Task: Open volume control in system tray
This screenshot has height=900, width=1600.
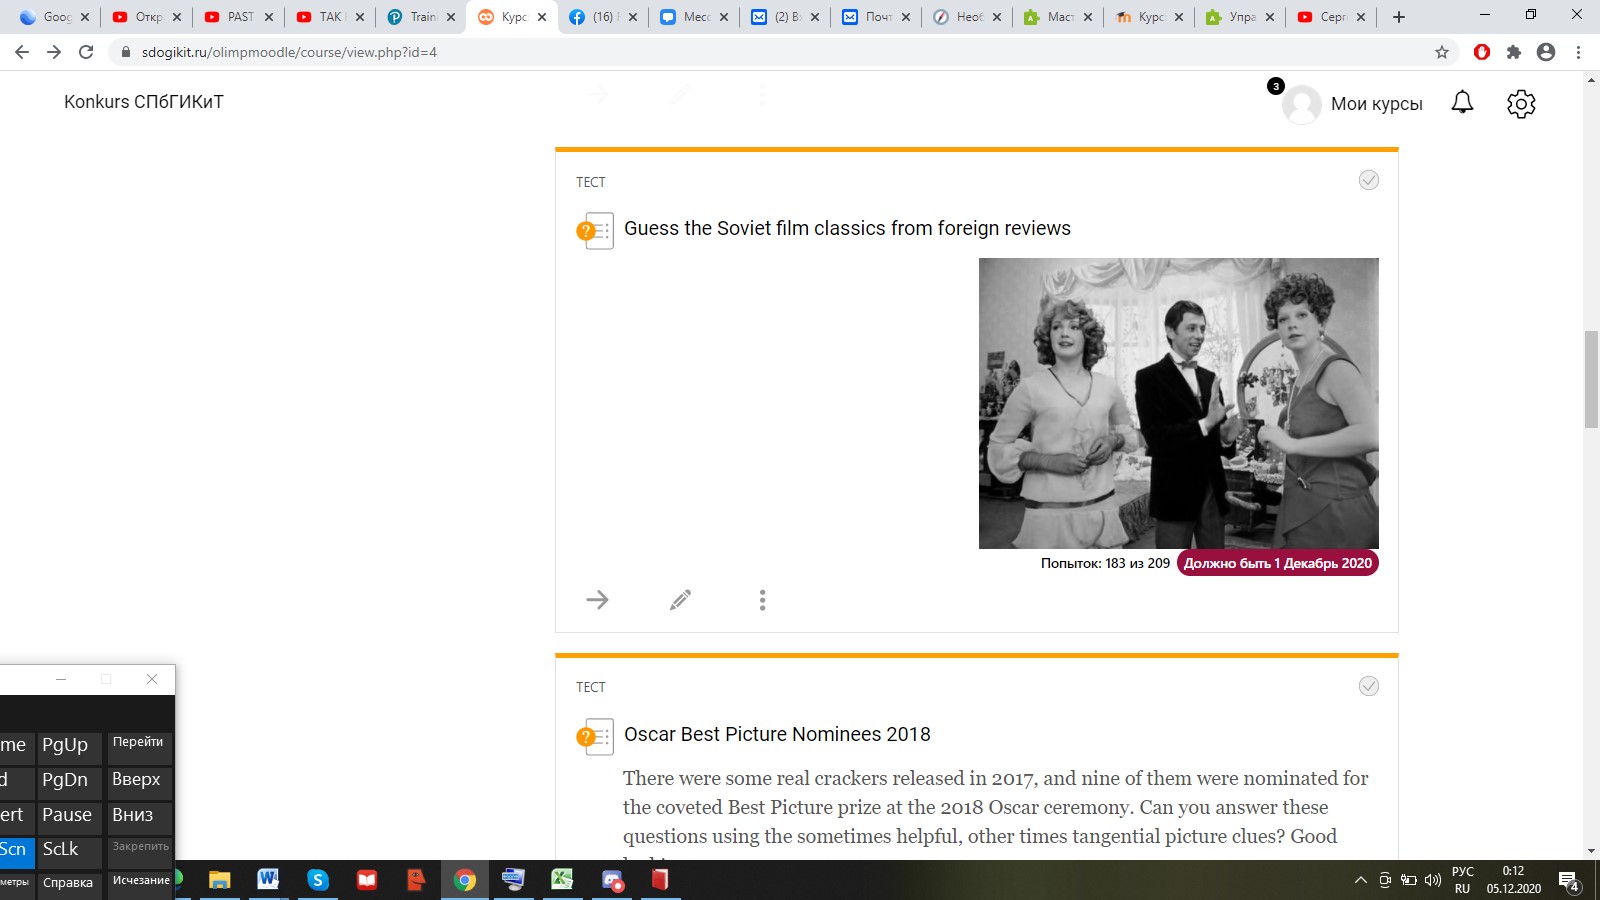Action: [x=1433, y=881]
